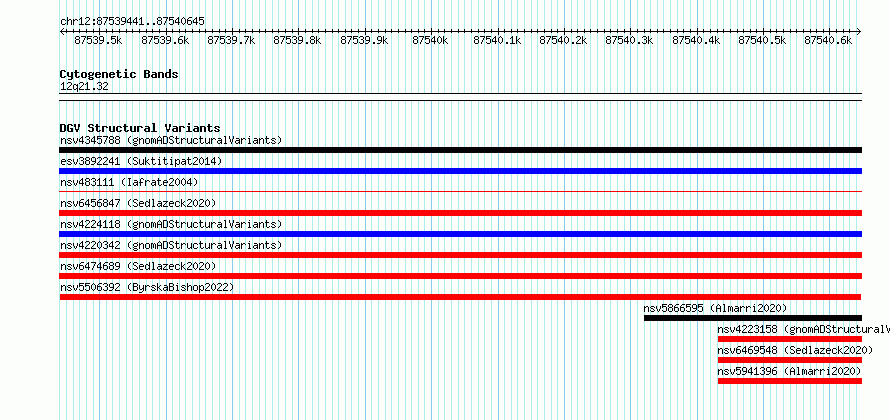Click ruler tick 87540.2k

[563, 40]
